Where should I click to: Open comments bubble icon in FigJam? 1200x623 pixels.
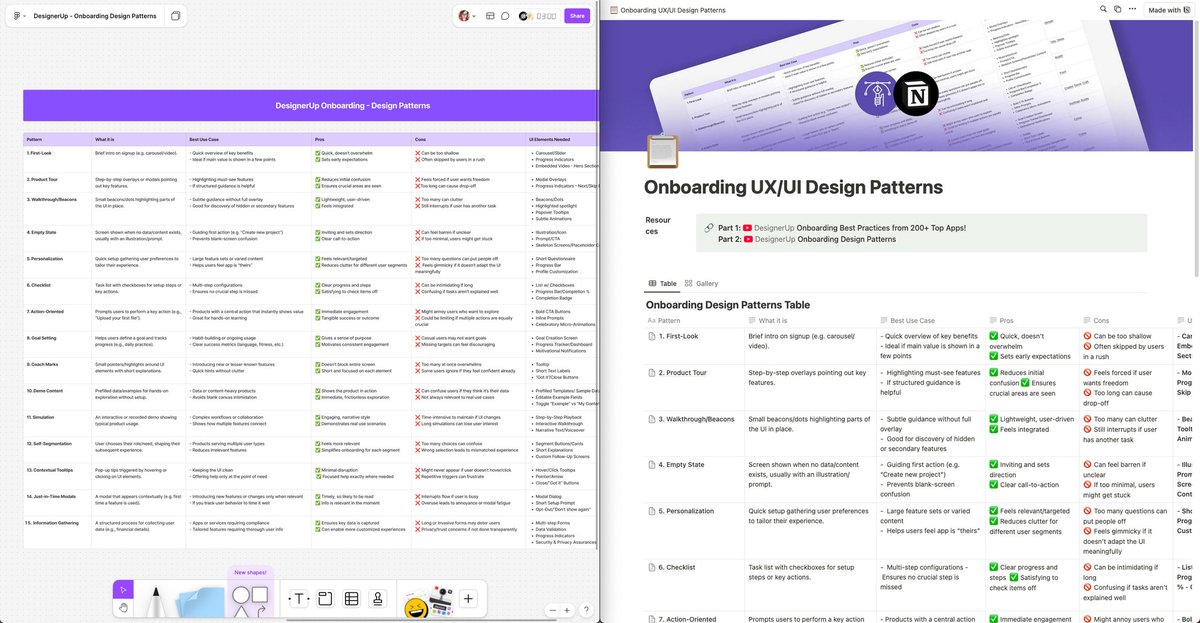(505, 16)
